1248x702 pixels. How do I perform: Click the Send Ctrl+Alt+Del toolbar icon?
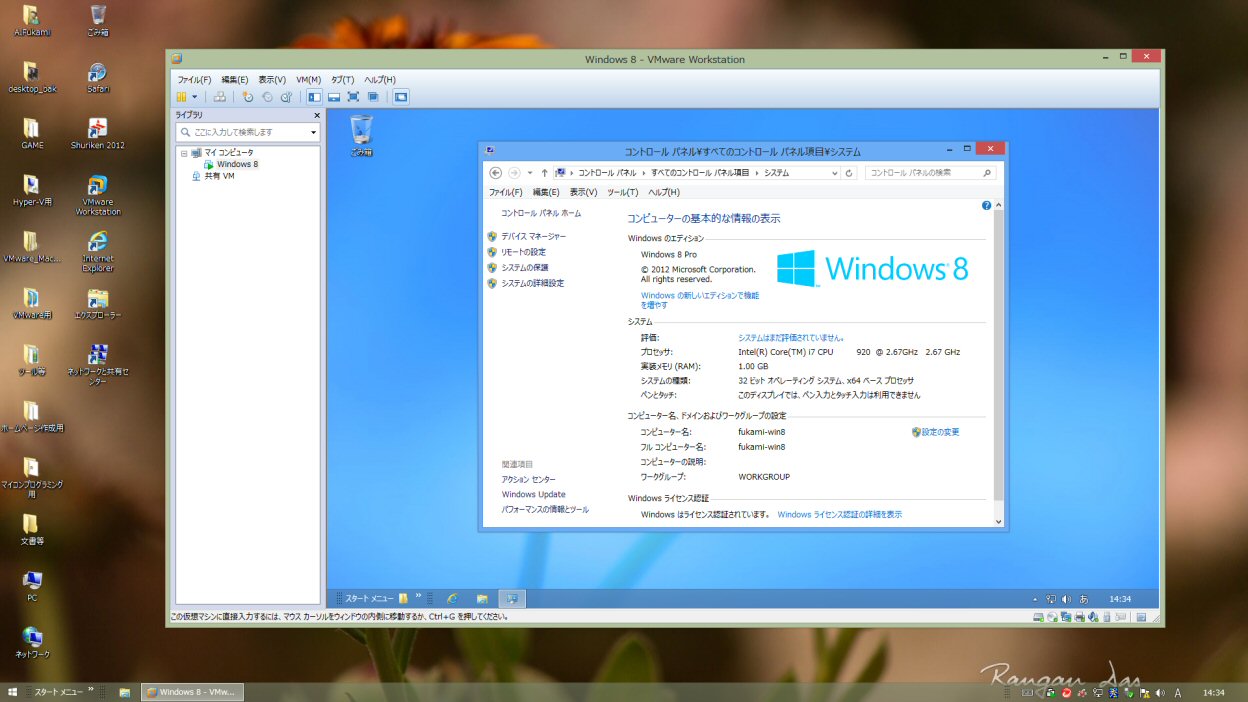pyautogui.click(x=219, y=97)
